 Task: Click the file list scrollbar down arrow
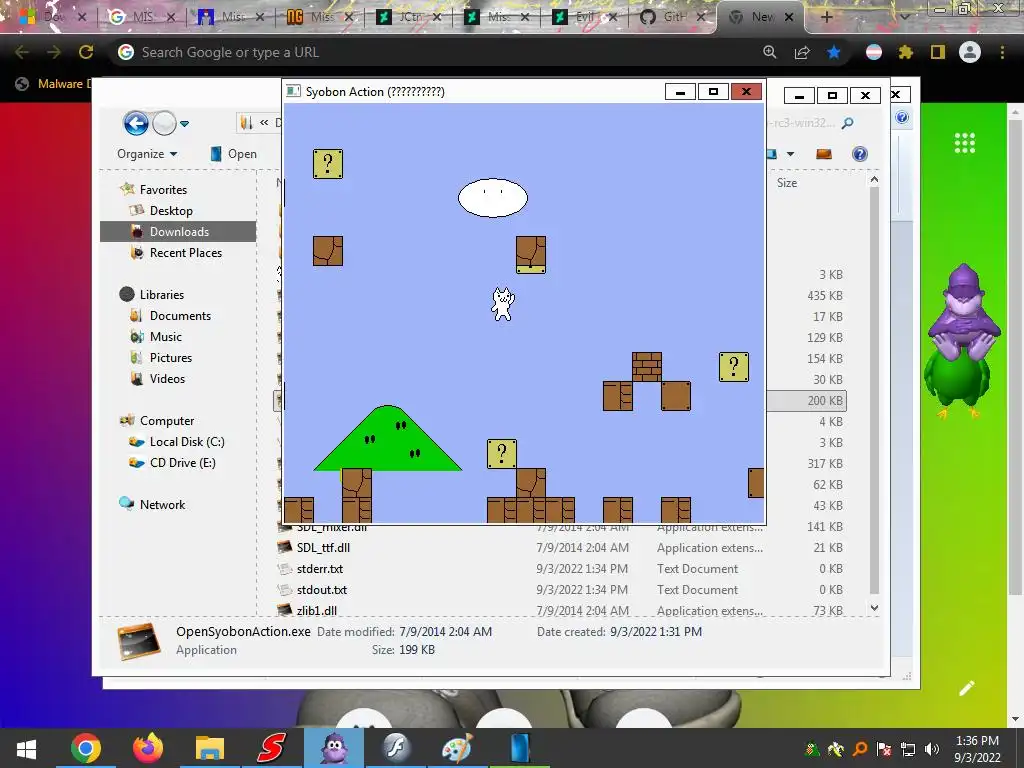874,607
